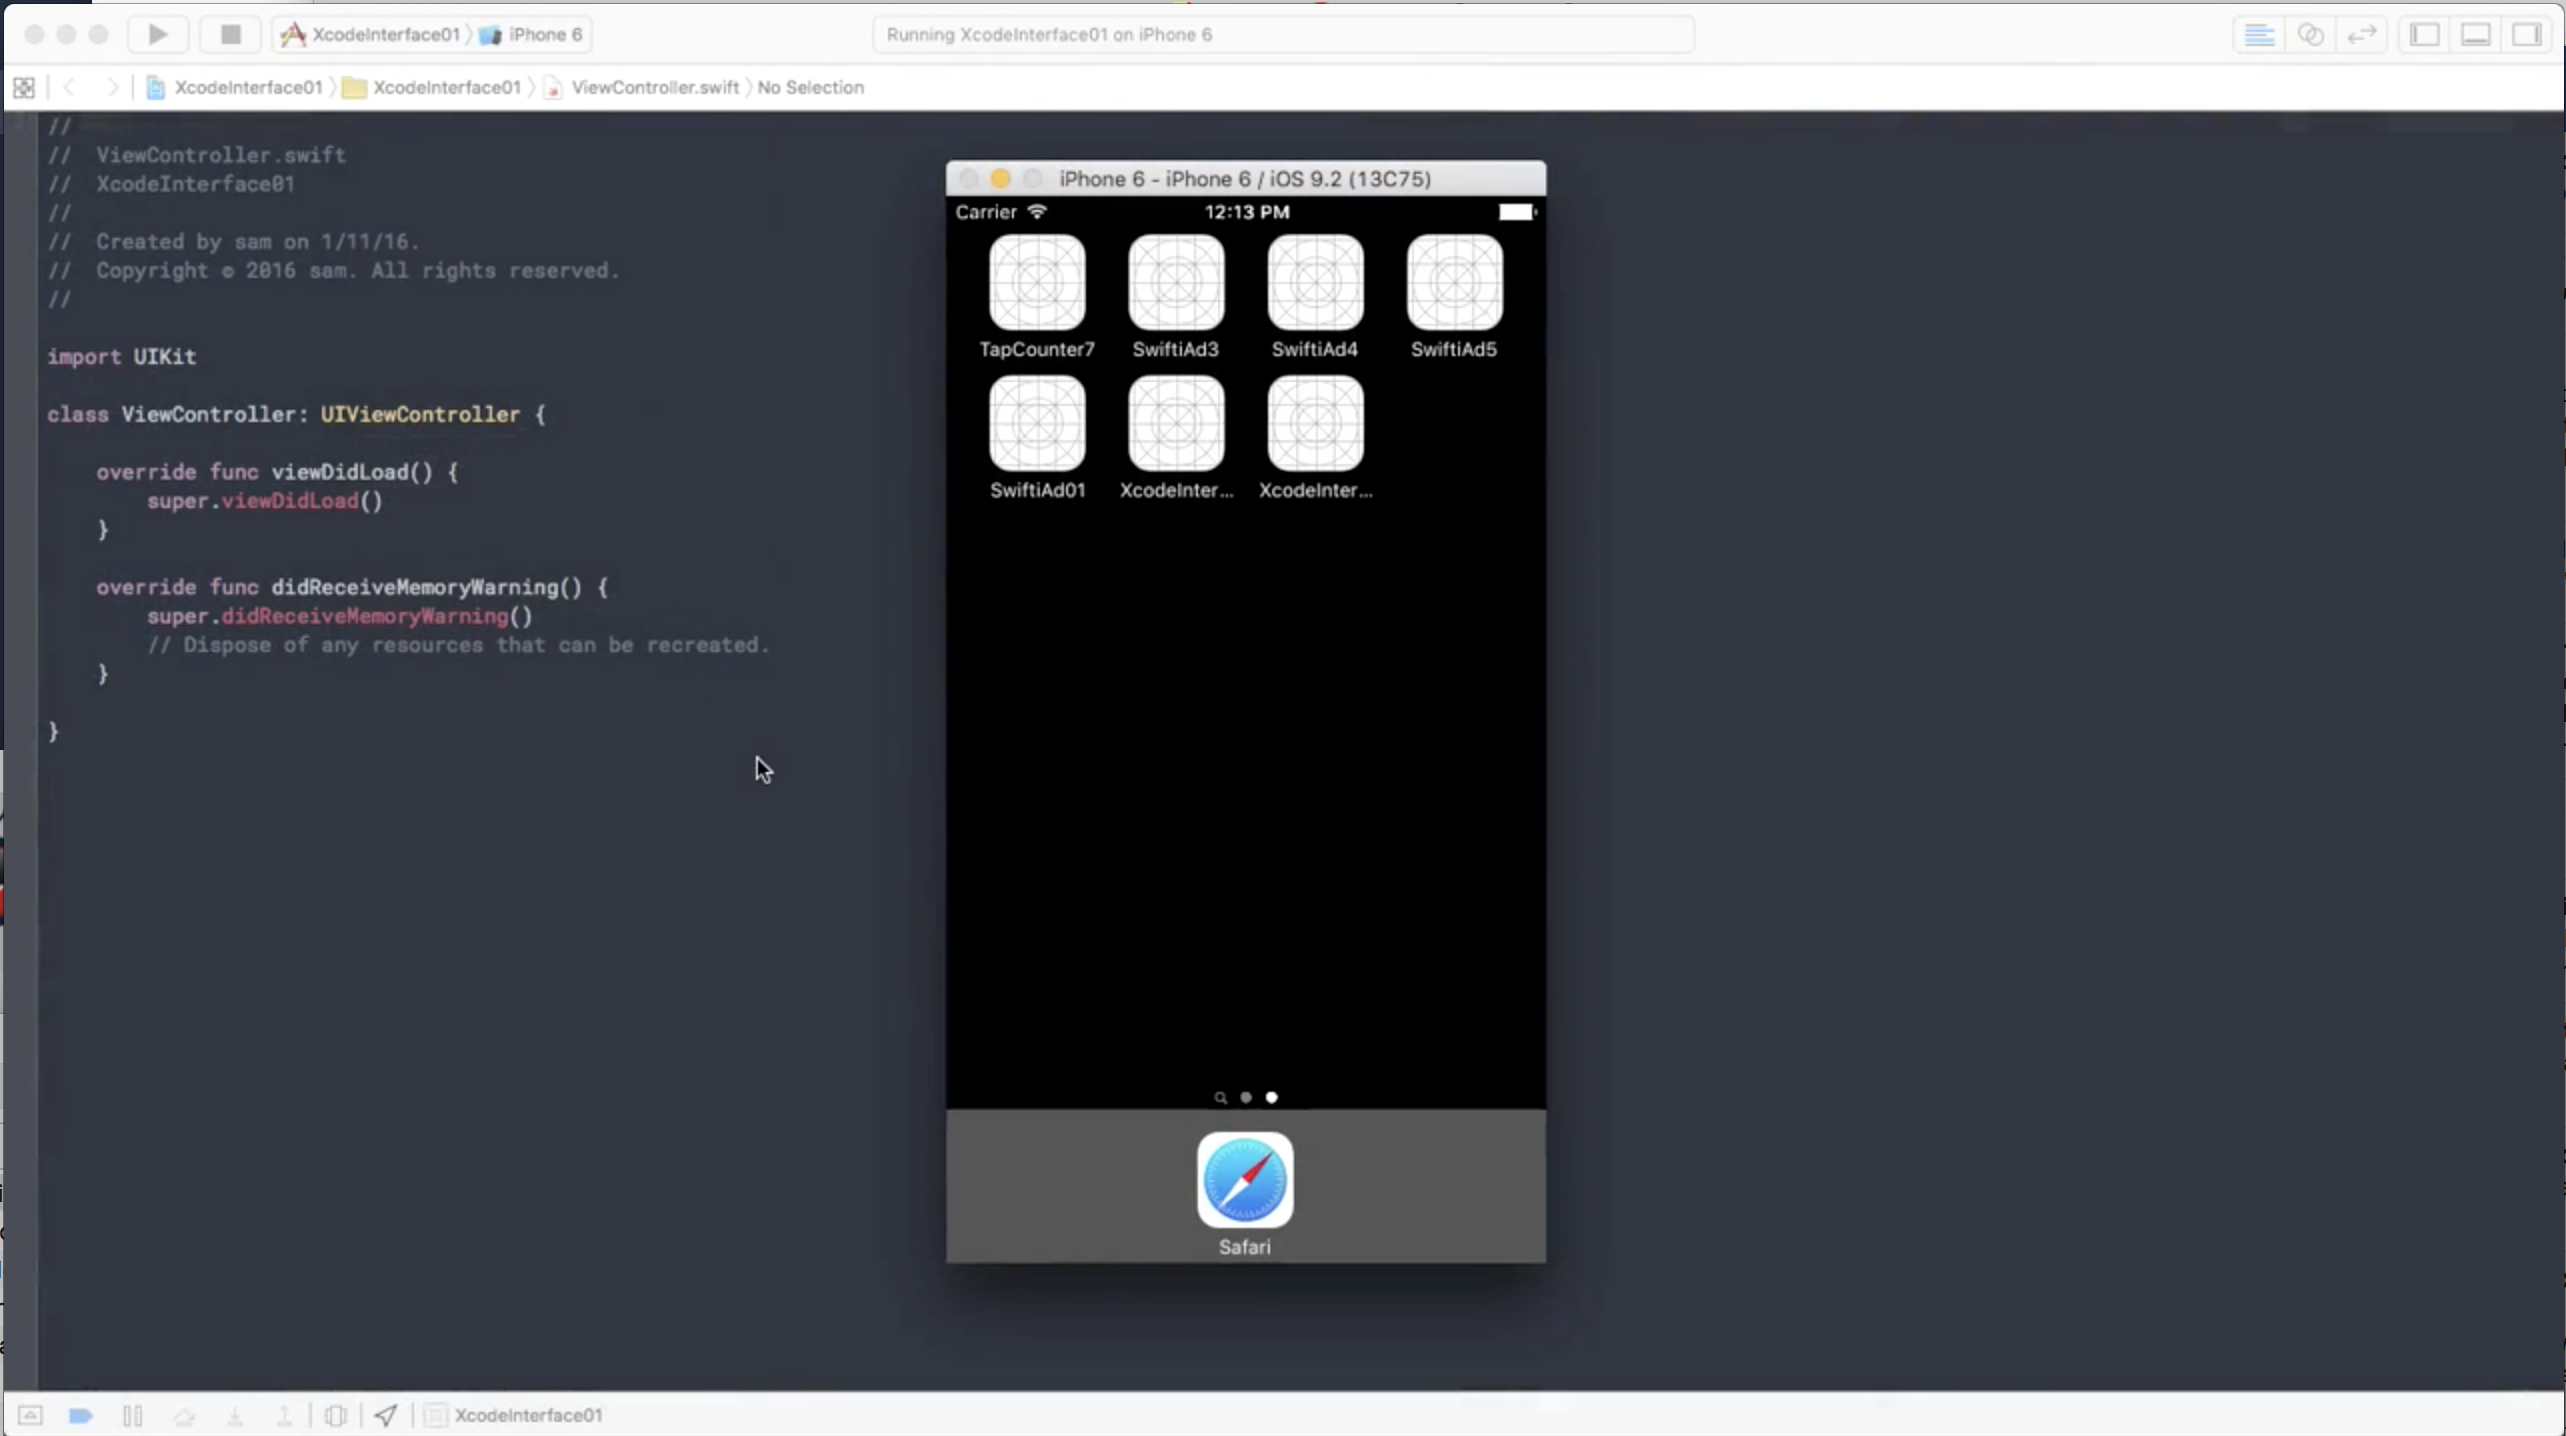The height and width of the screenshot is (1436, 2566).
Task: Stop the running app
Action: coord(230,34)
